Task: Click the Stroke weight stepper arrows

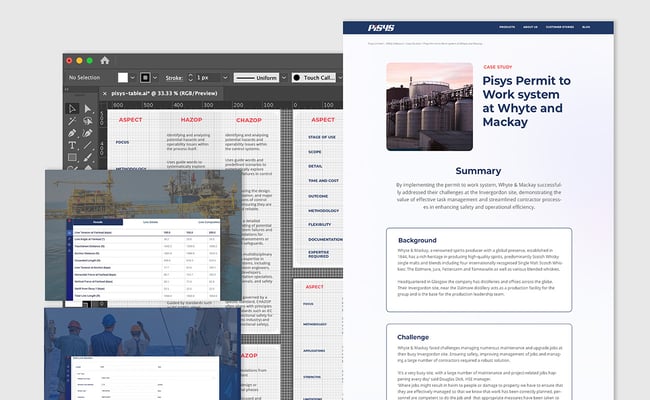Action: [x=191, y=78]
